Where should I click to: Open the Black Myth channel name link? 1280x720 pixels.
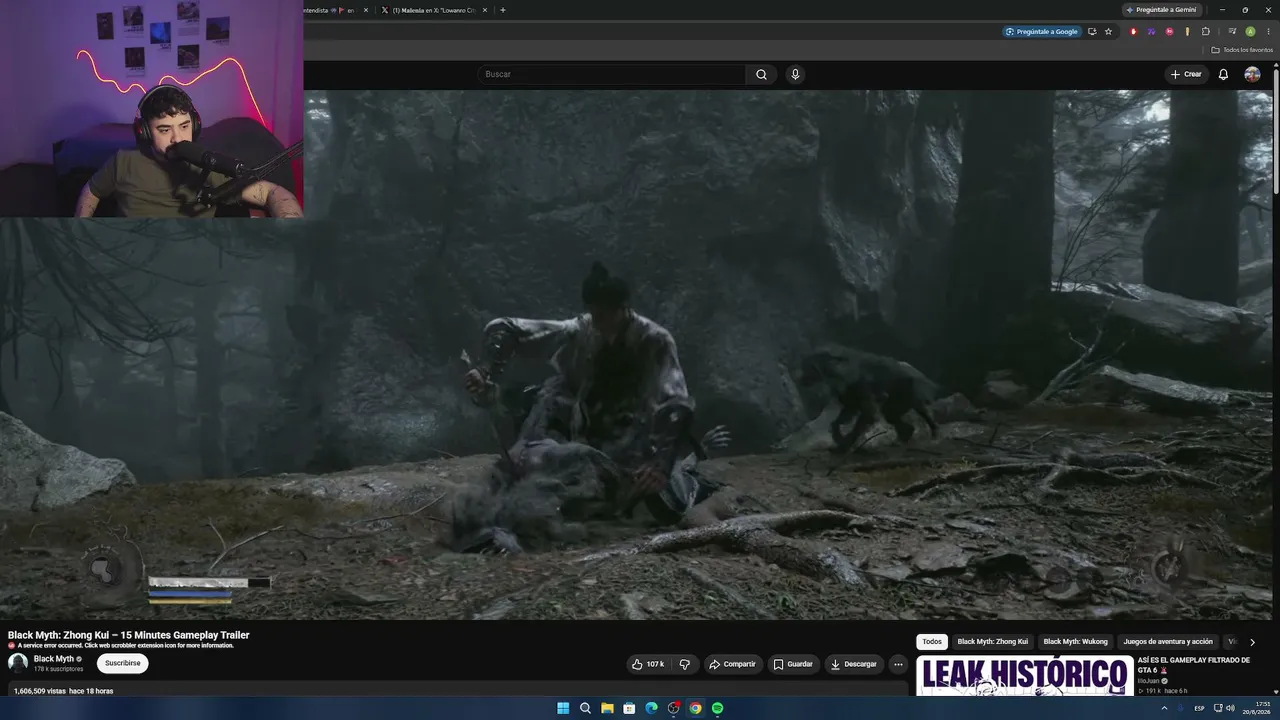tap(54, 659)
